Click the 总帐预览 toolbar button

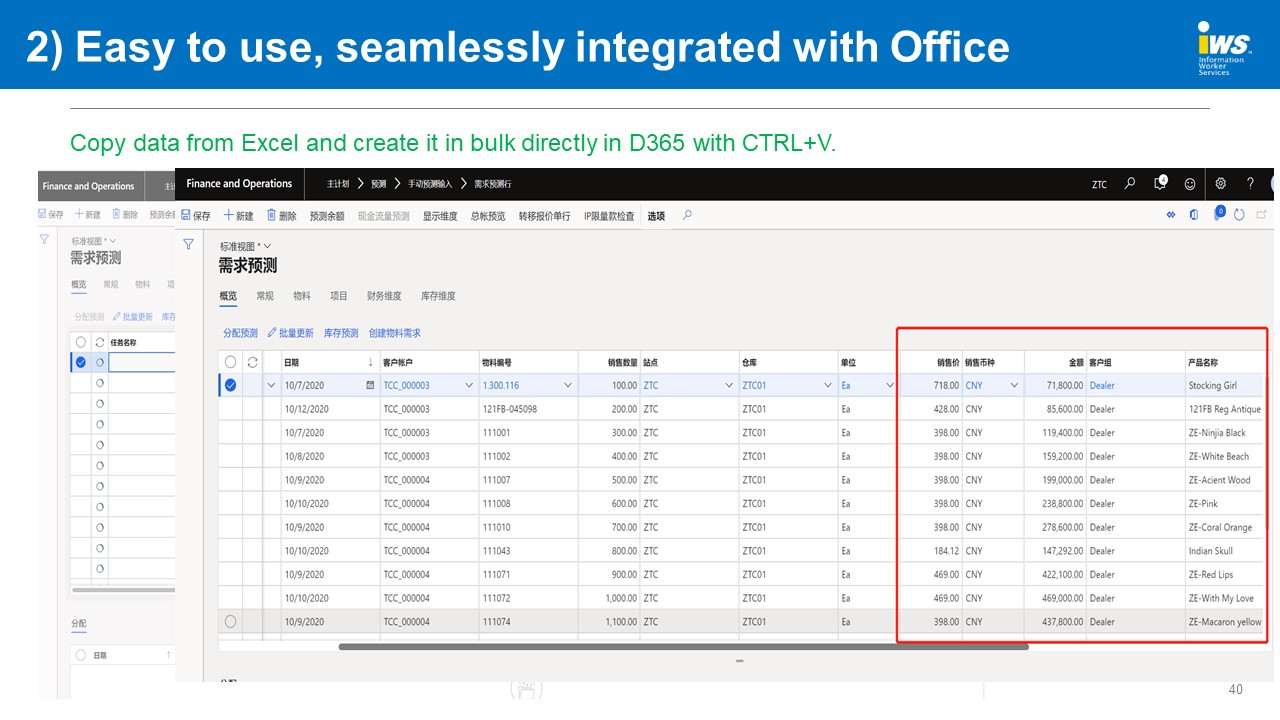489,216
